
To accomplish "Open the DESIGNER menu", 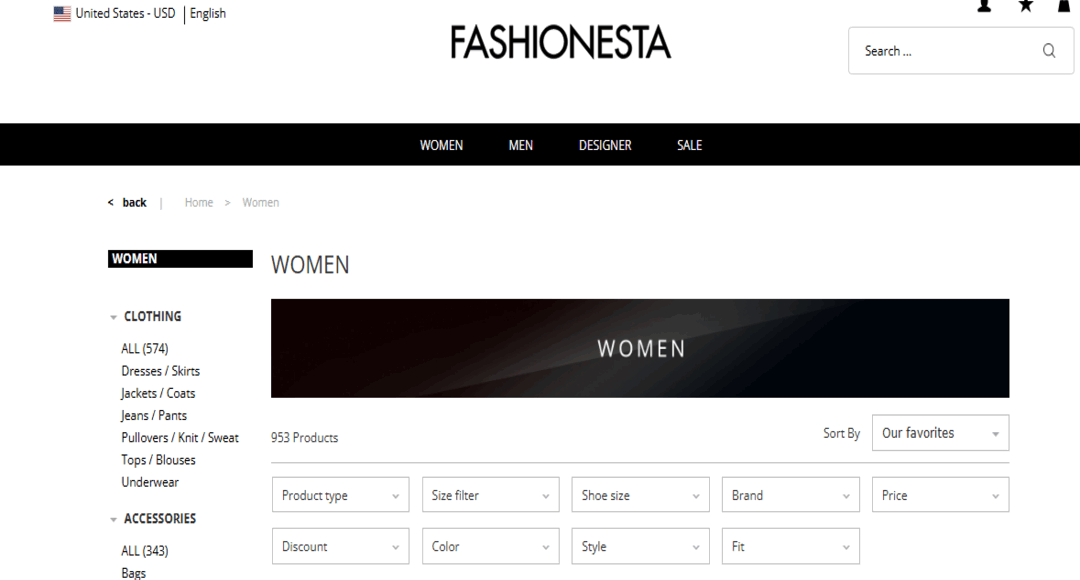I will 604,144.
